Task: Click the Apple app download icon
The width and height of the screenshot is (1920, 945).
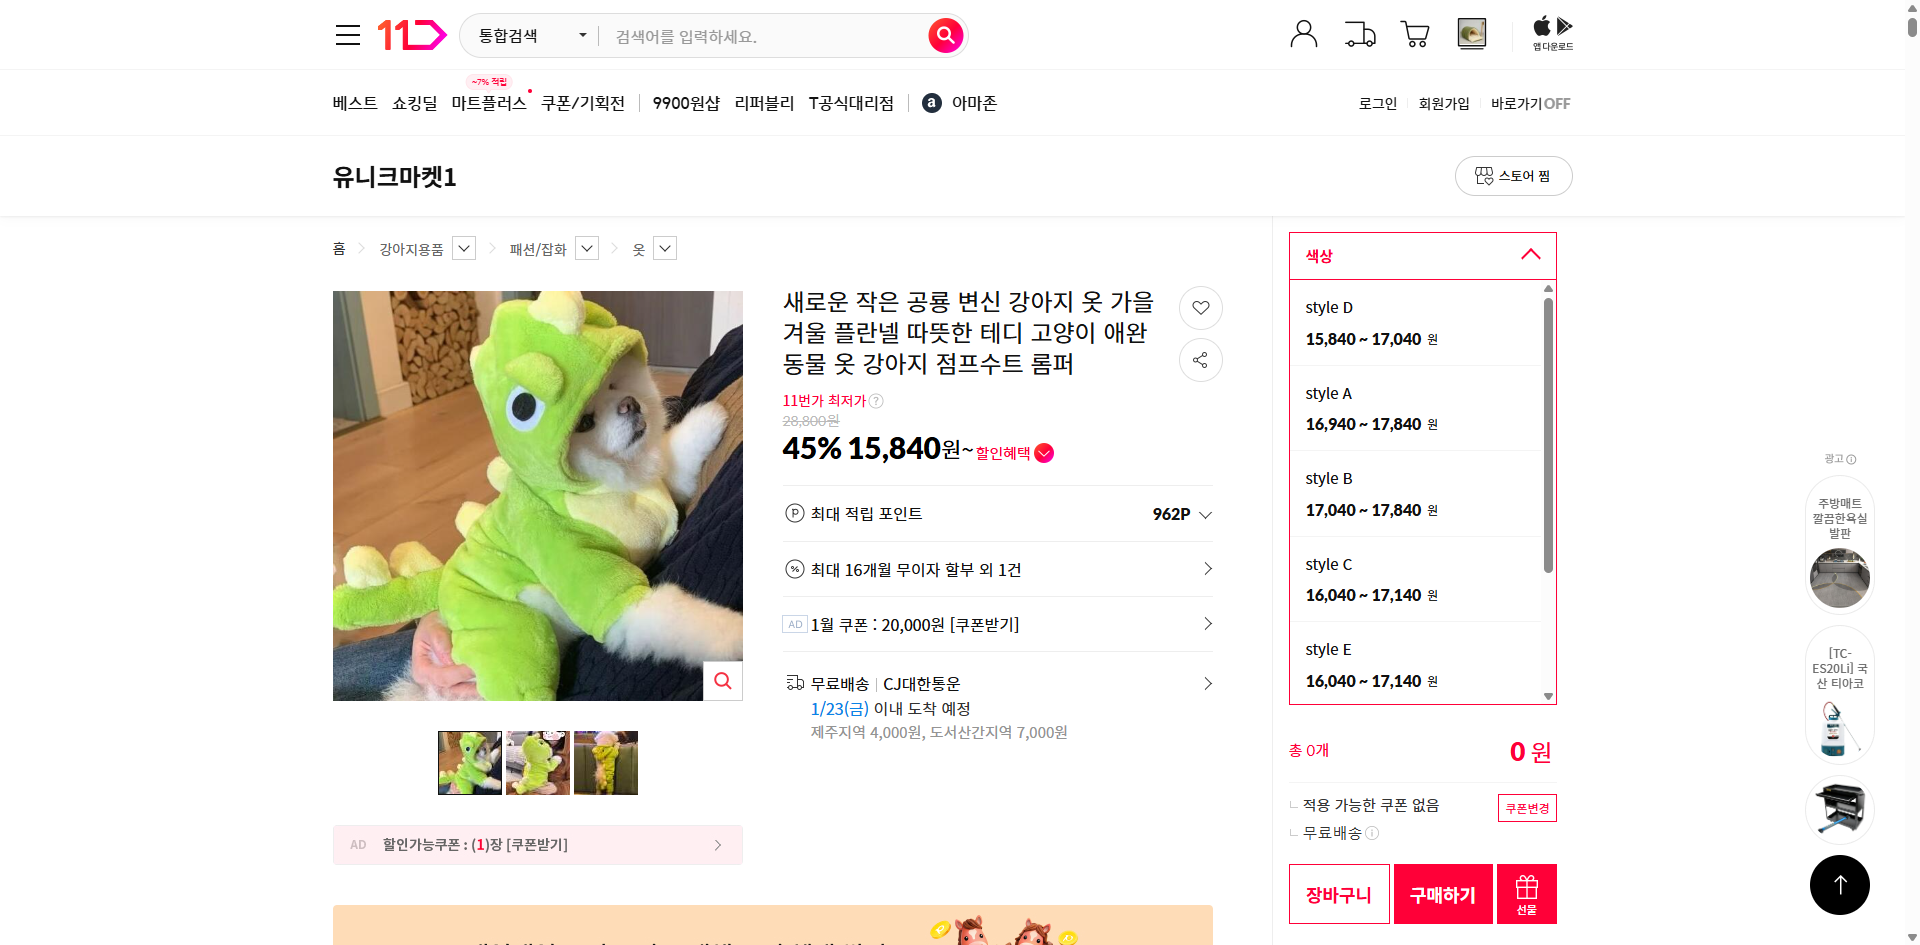Action: click(x=1541, y=26)
